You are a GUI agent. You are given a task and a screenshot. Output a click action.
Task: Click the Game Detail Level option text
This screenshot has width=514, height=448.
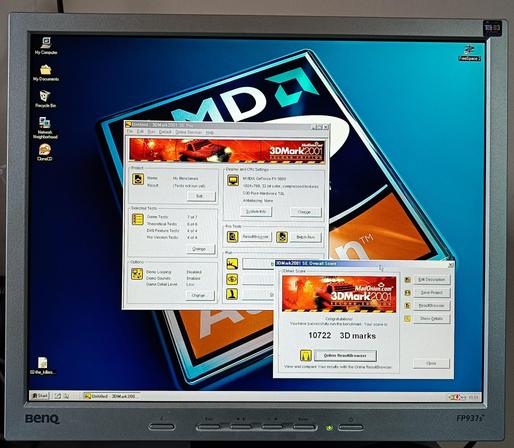coord(162,284)
